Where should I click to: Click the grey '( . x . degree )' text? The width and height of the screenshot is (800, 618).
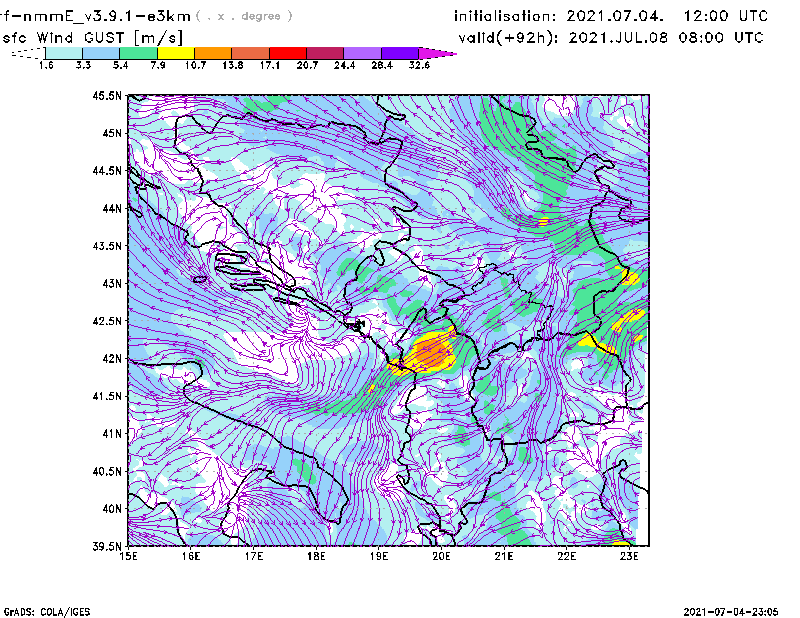[244, 16]
